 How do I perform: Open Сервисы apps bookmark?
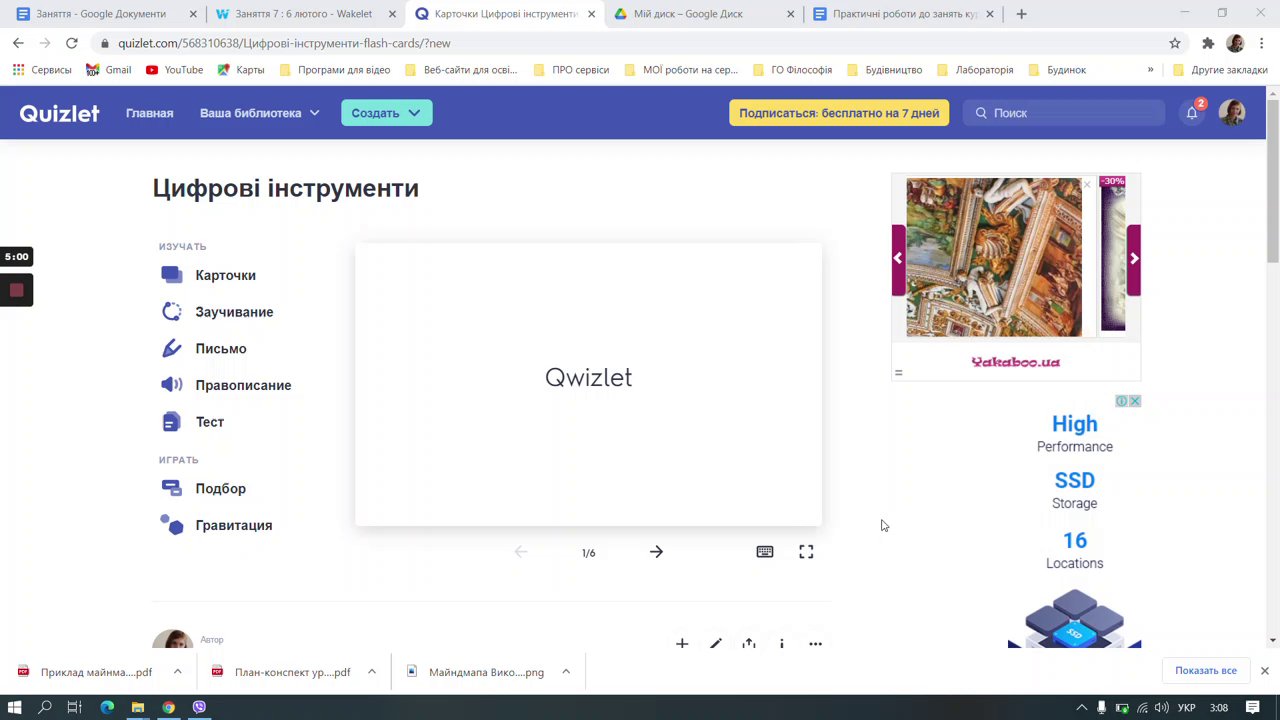[42, 70]
